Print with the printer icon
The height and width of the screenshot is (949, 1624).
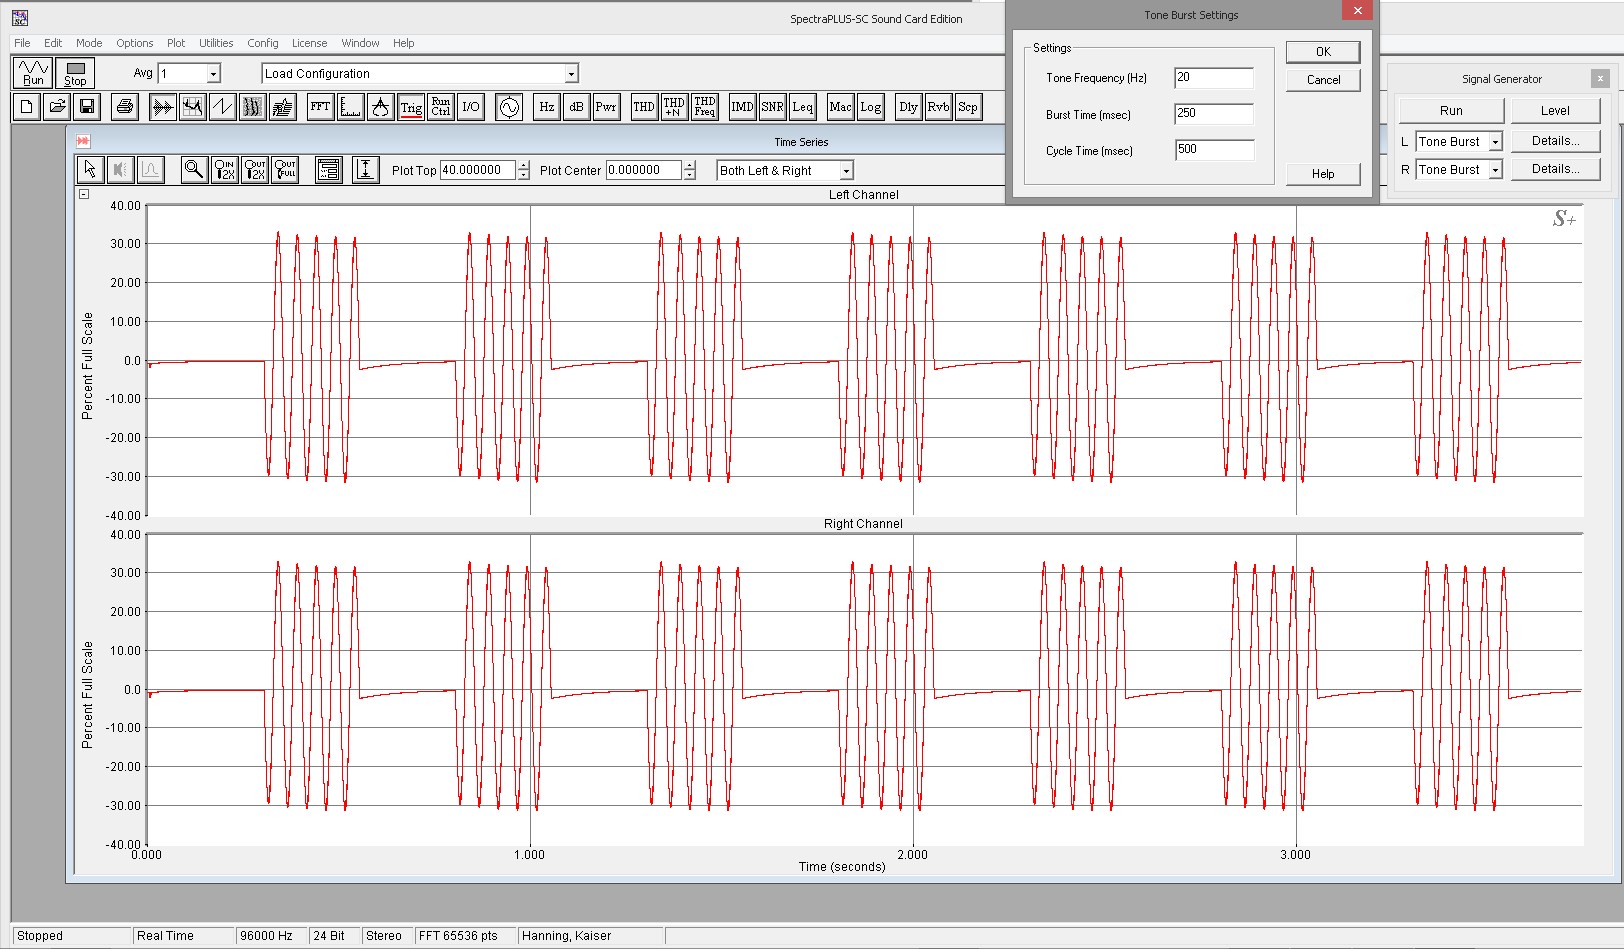coord(125,107)
